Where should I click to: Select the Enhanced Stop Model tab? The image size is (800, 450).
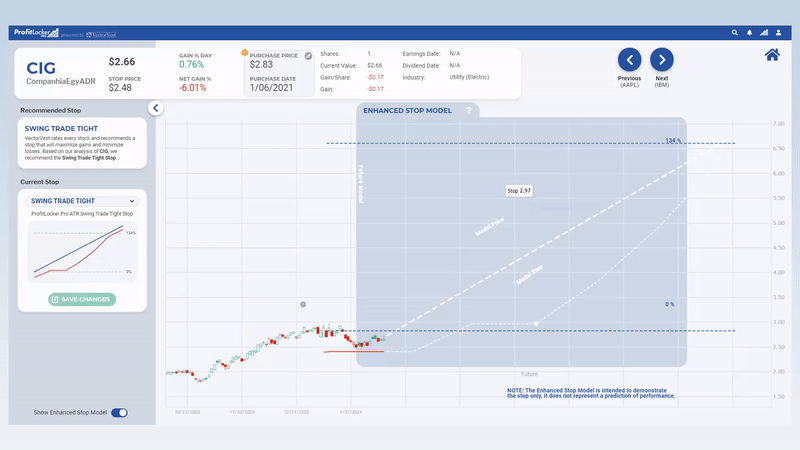(408, 110)
